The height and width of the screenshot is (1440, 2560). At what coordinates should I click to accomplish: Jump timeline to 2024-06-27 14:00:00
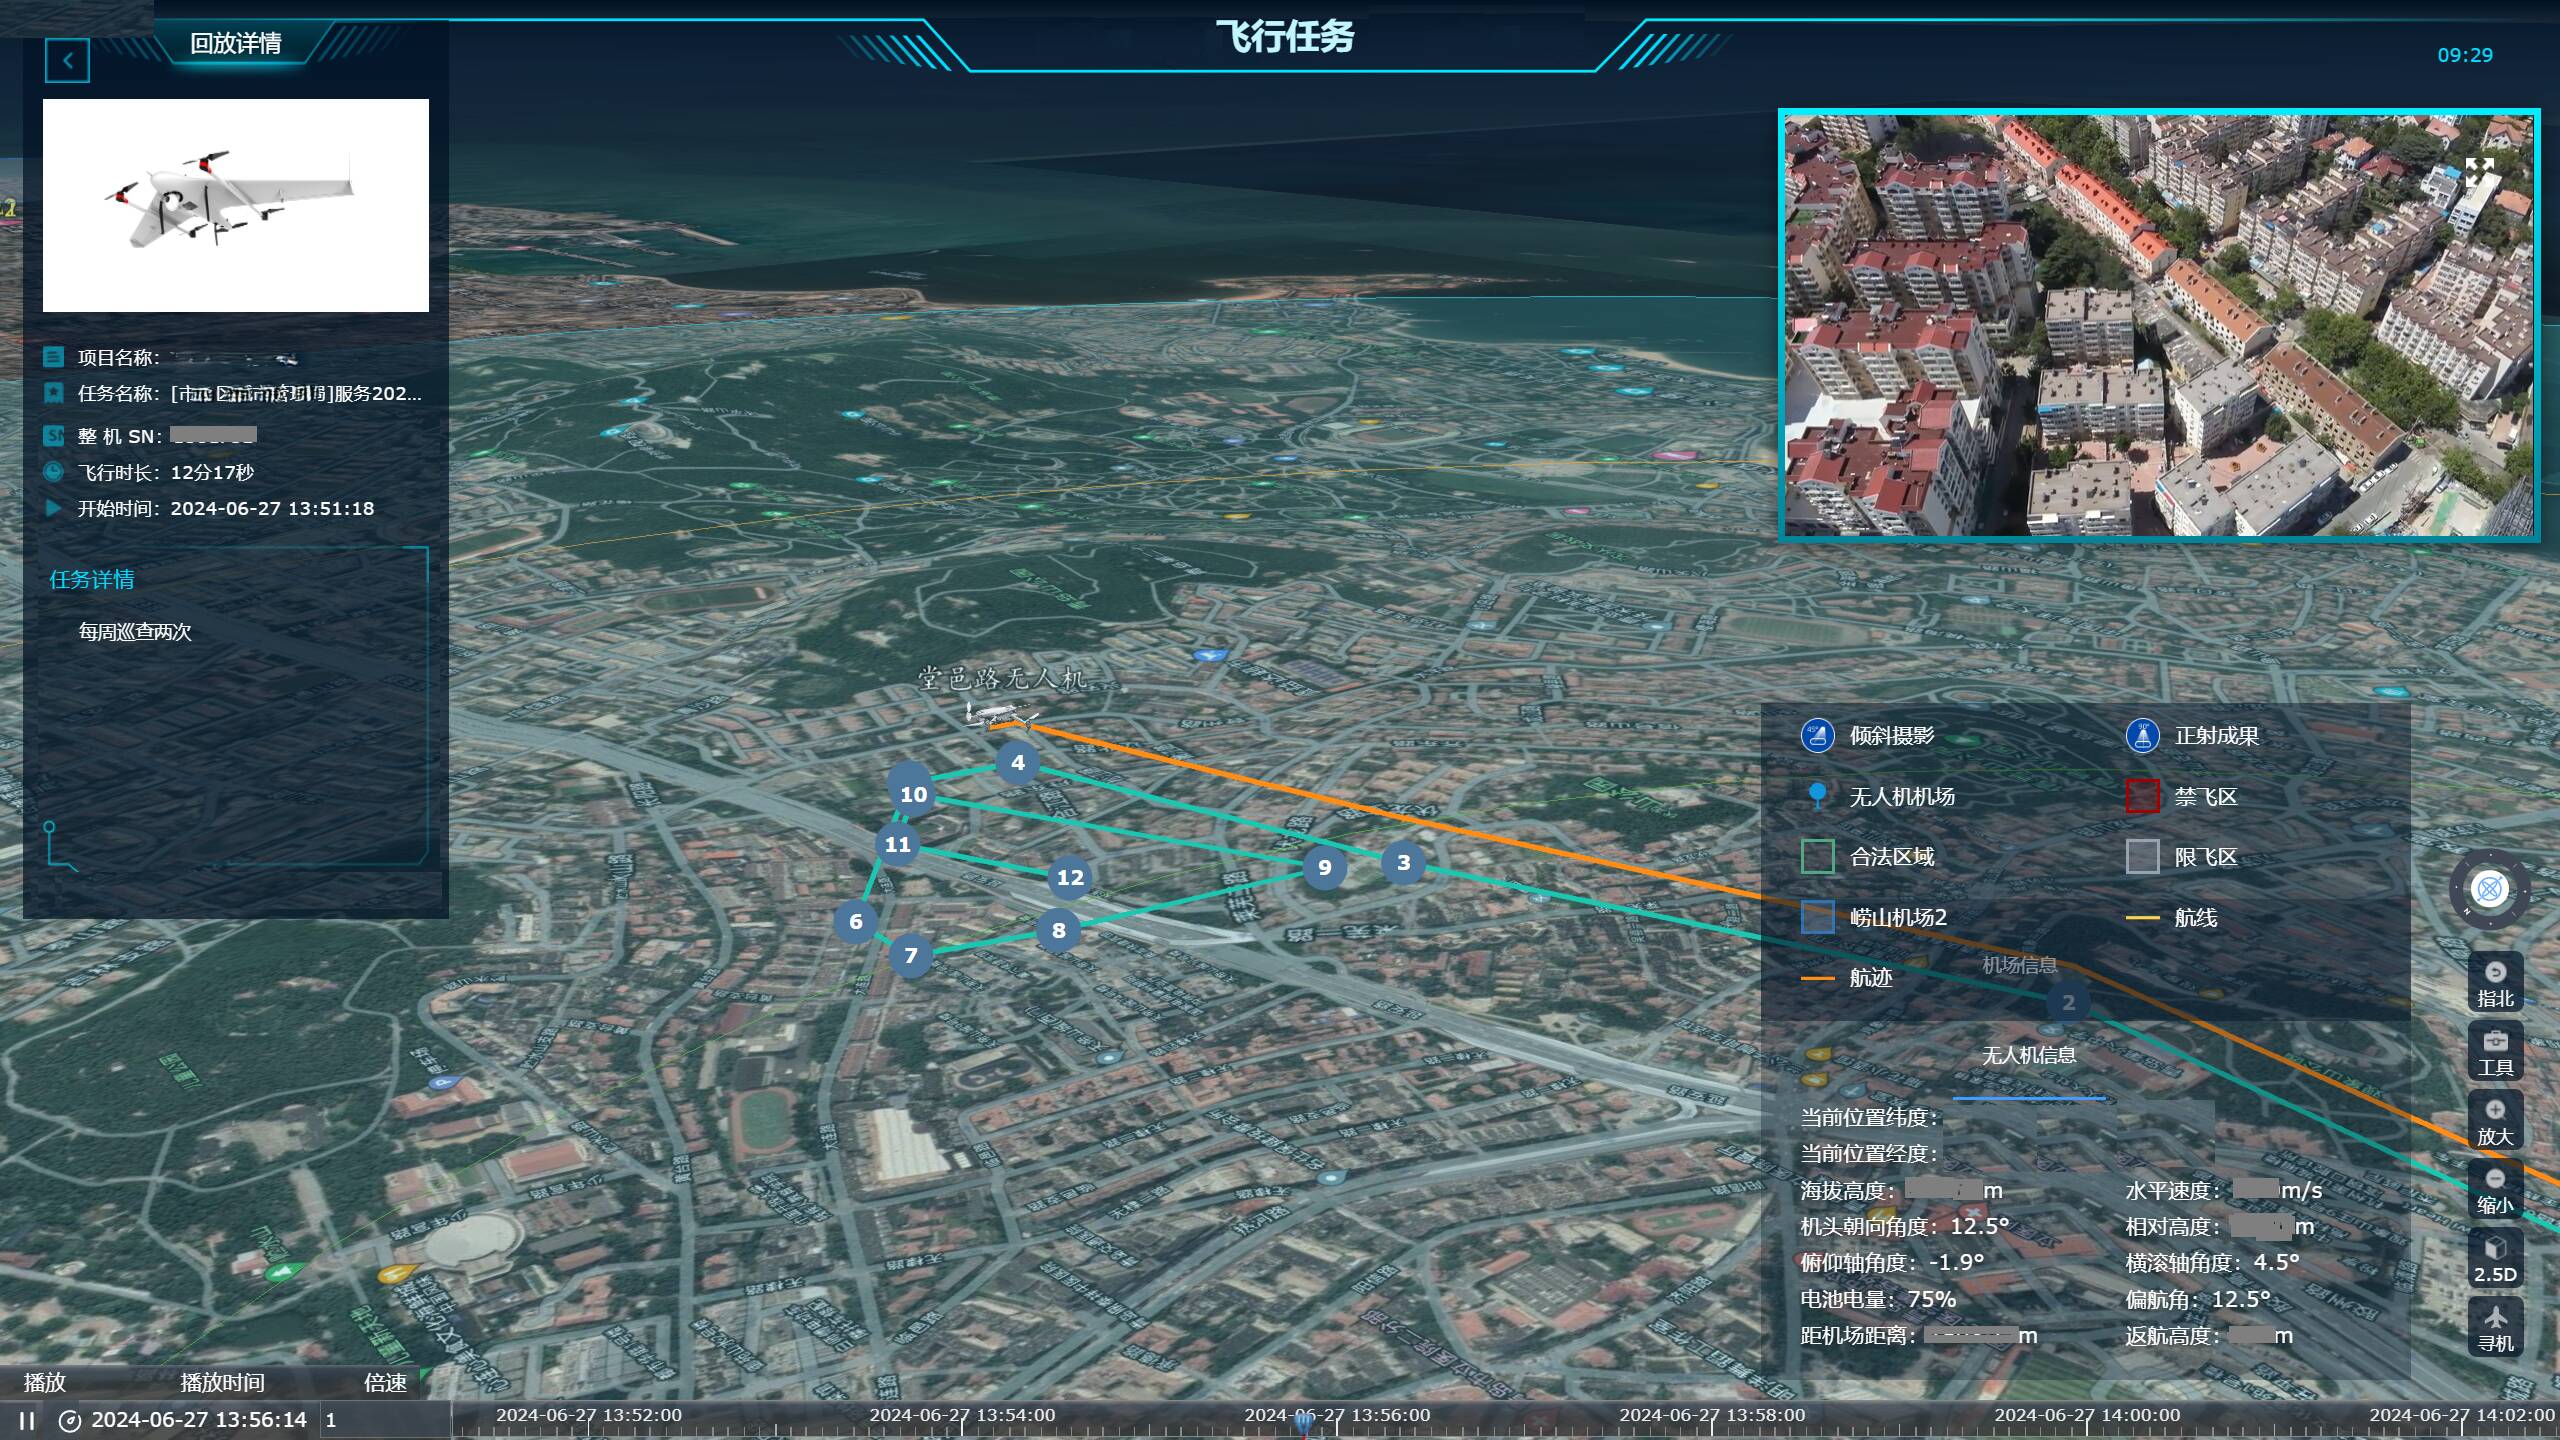pyautogui.click(x=2087, y=1415)
